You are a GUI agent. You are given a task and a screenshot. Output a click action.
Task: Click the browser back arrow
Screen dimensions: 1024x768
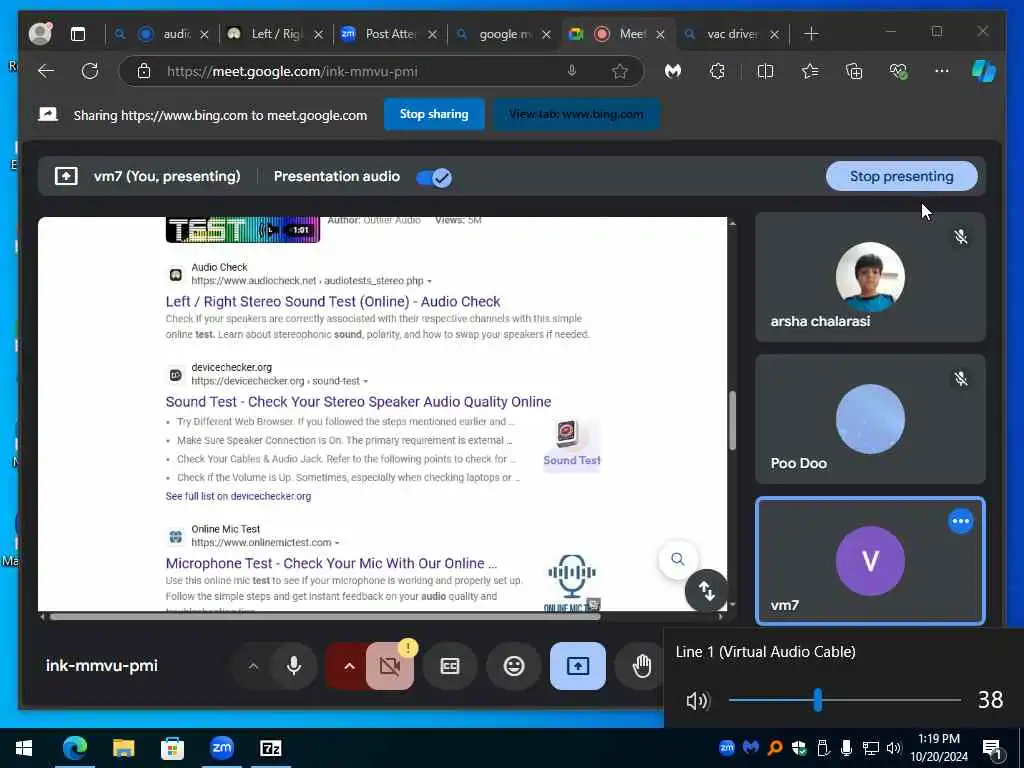pyautogui.click(x=46, y=71)
